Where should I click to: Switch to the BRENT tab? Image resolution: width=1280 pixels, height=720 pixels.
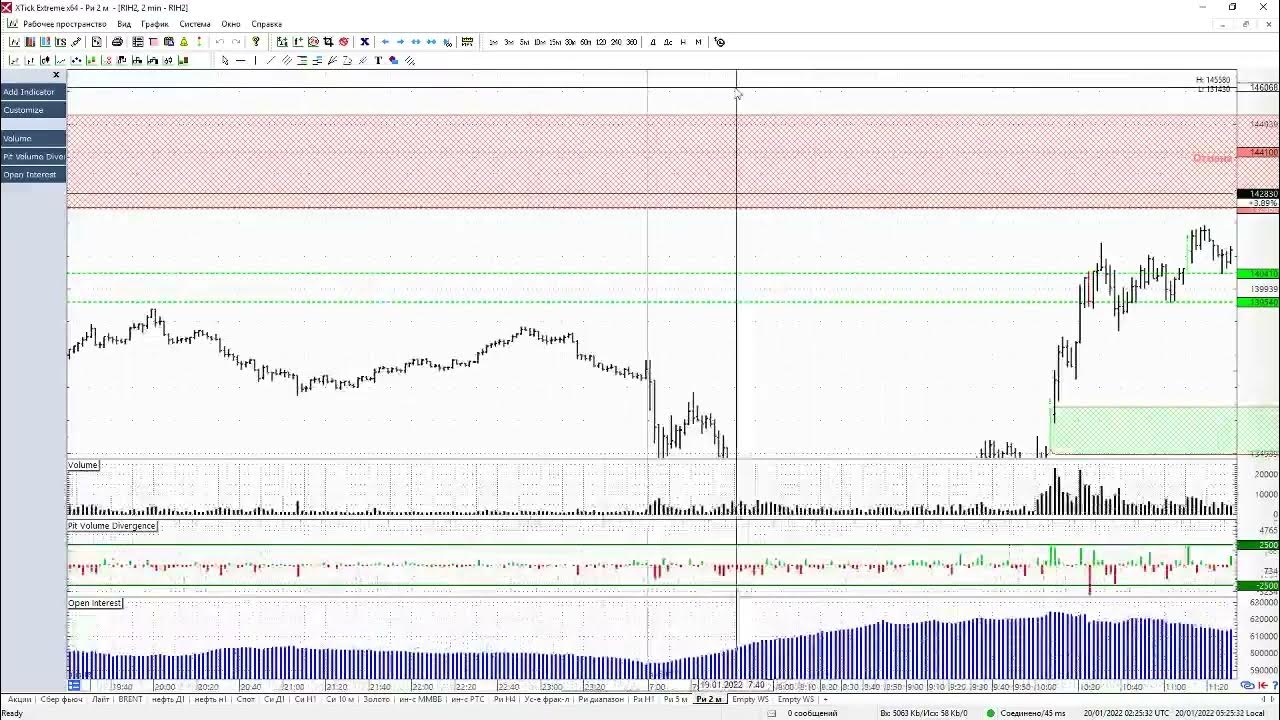(x=130, y=699)
